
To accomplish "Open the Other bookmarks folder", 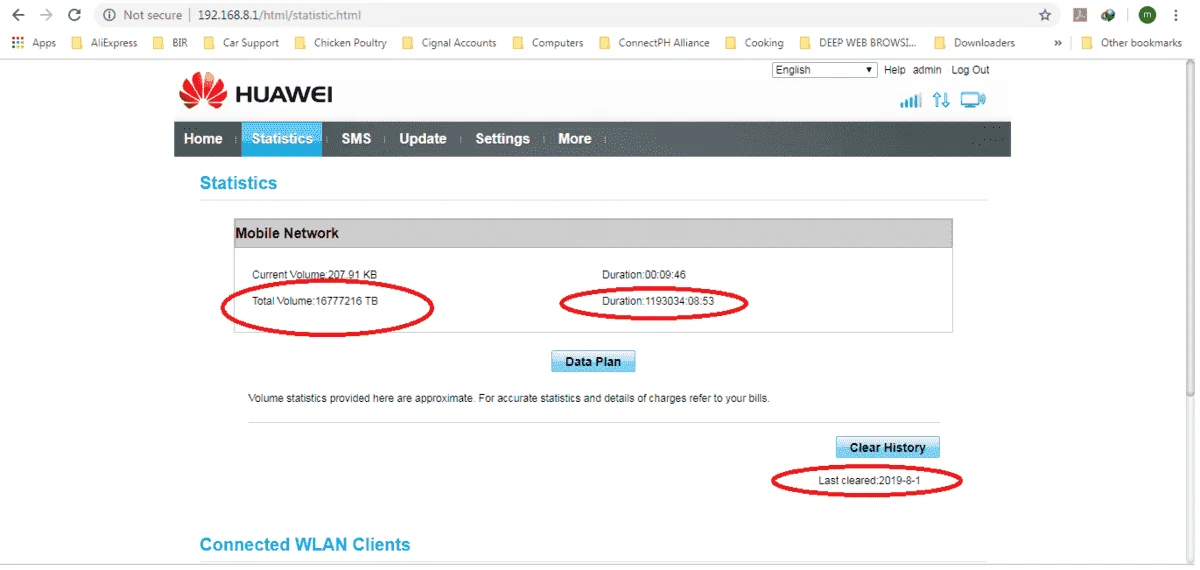I will point(1131,43).
